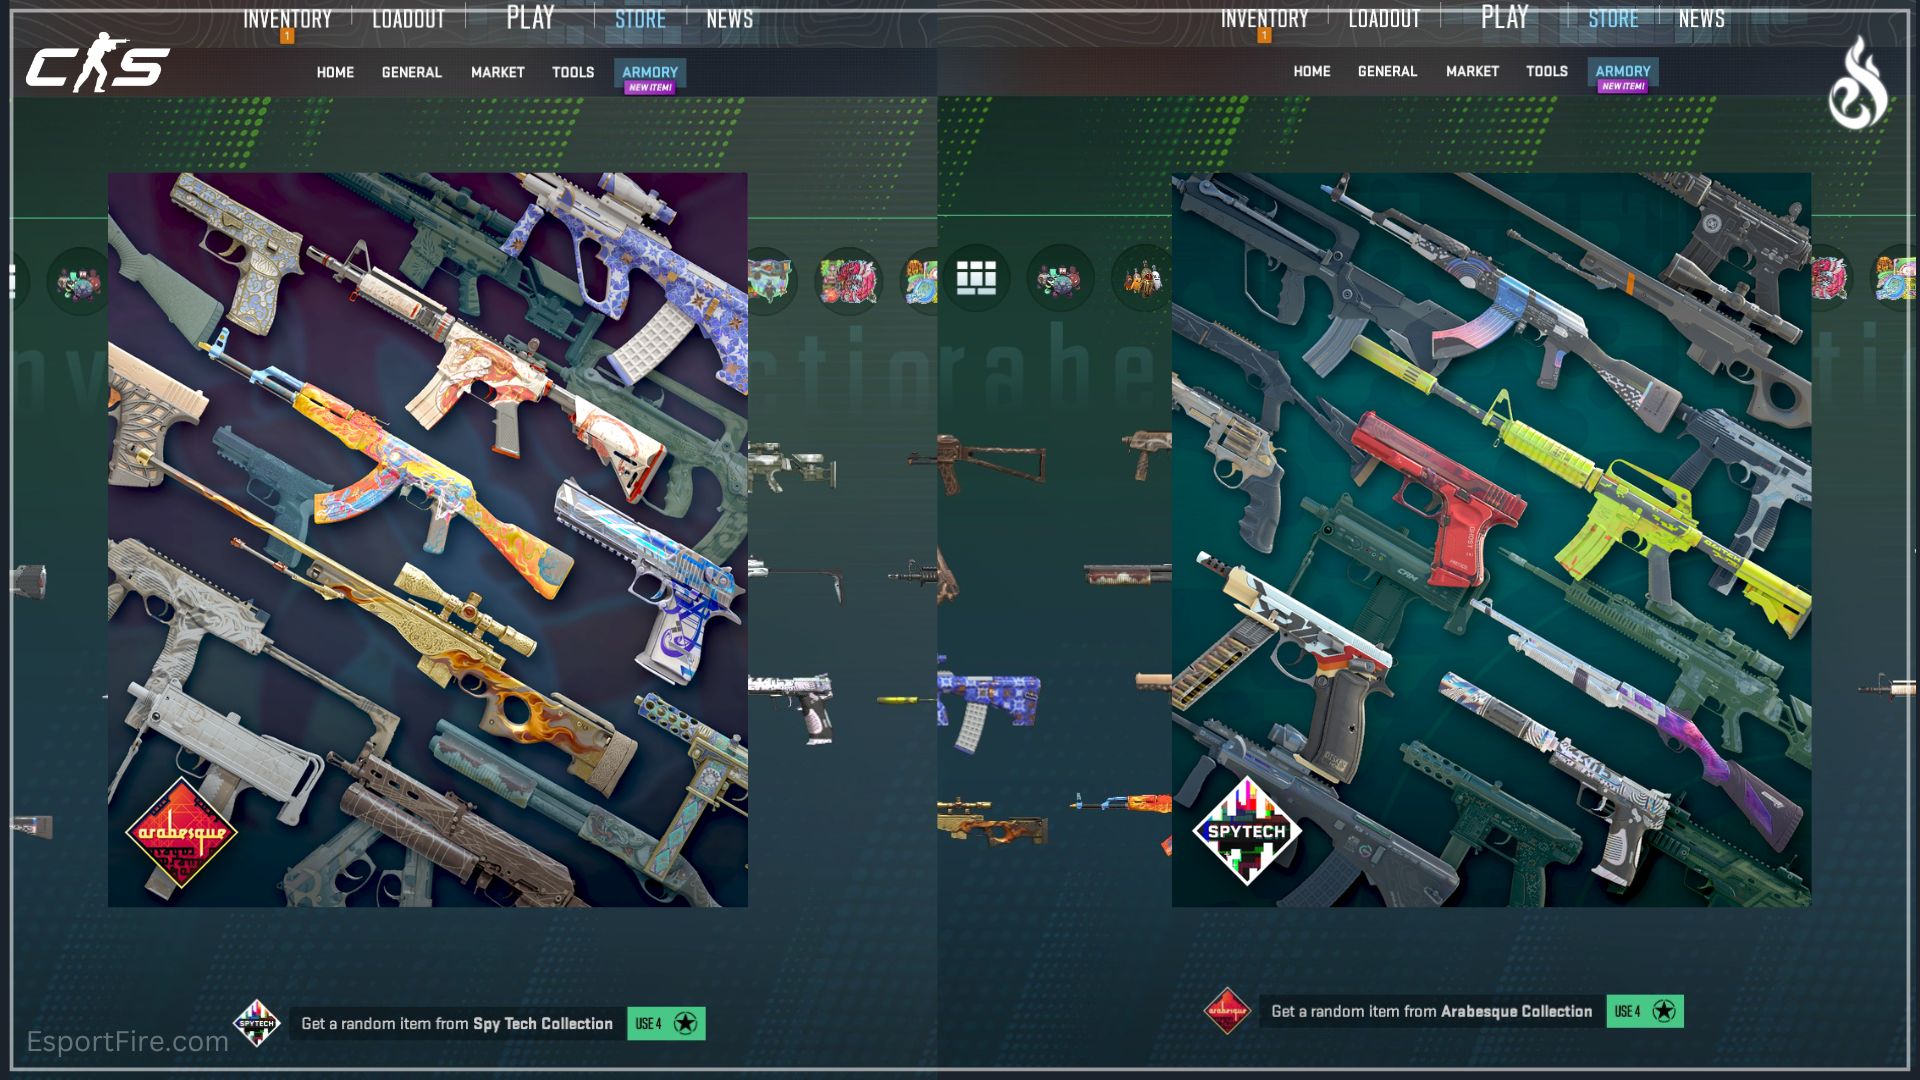Go to MARKET store section in right screenshot
The width and height of the screenshot is (1920, 1080).
pyautogui.click(x=1472, y=71)
